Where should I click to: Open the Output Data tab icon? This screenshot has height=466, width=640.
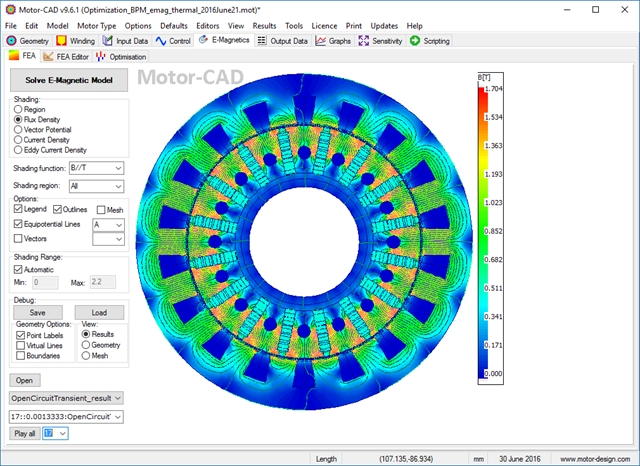262,41
